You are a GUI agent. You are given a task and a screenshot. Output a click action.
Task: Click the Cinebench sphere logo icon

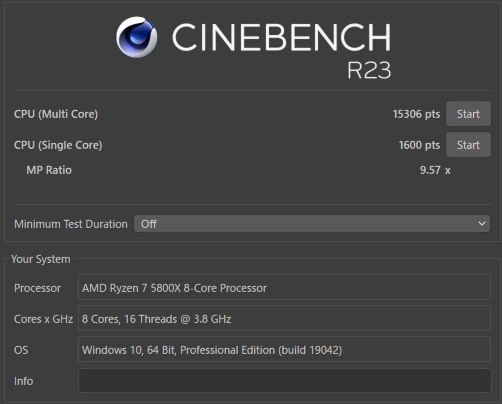click(x=137, y=37)
